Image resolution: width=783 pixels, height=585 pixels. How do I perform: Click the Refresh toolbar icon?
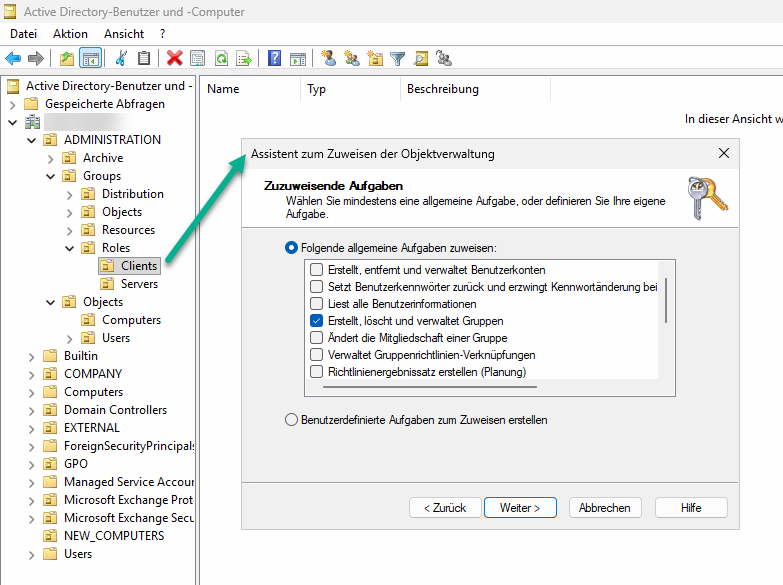tap(221, 59)
